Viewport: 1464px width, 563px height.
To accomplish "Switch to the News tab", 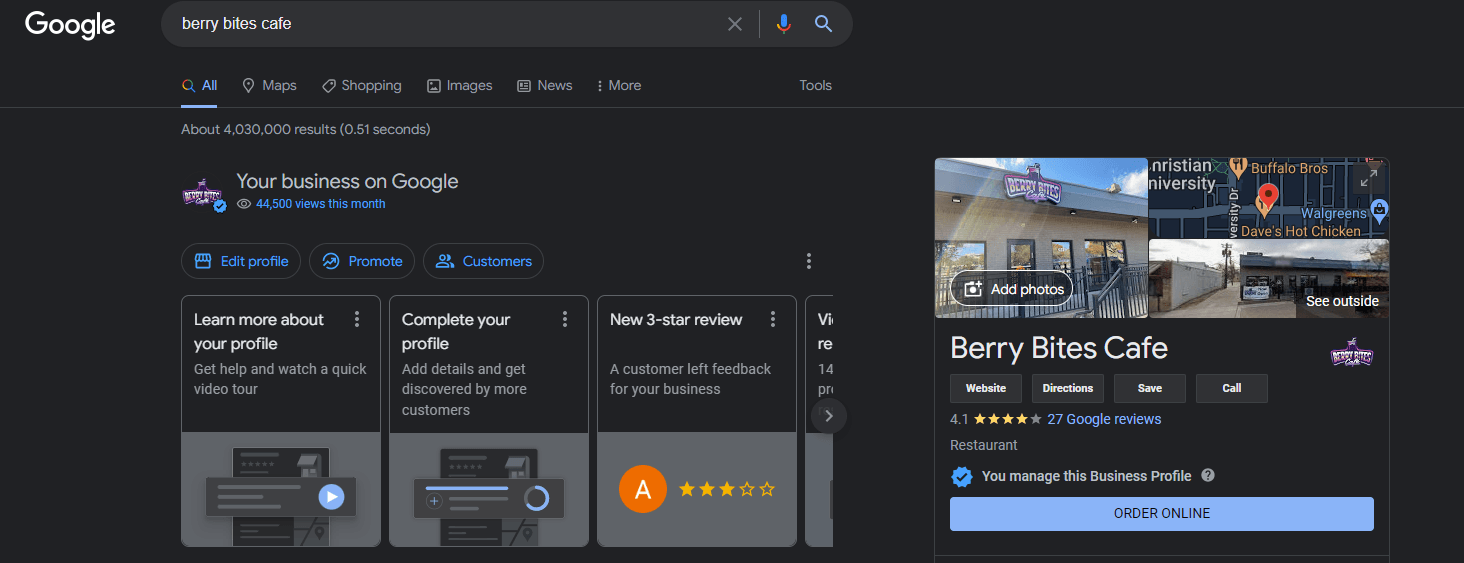I will coord(545,86).
